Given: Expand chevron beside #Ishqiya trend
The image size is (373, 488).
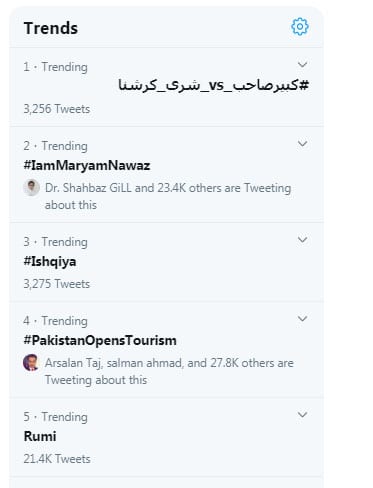Looking at the screenshot, I should pyautogui.click(x=302, y=239).
